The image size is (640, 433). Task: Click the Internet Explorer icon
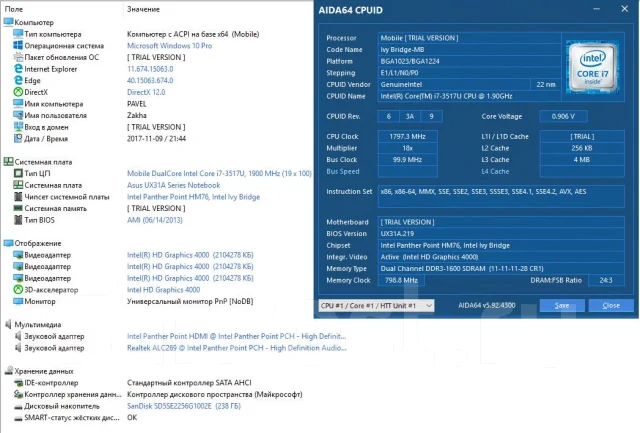(18, 69)
